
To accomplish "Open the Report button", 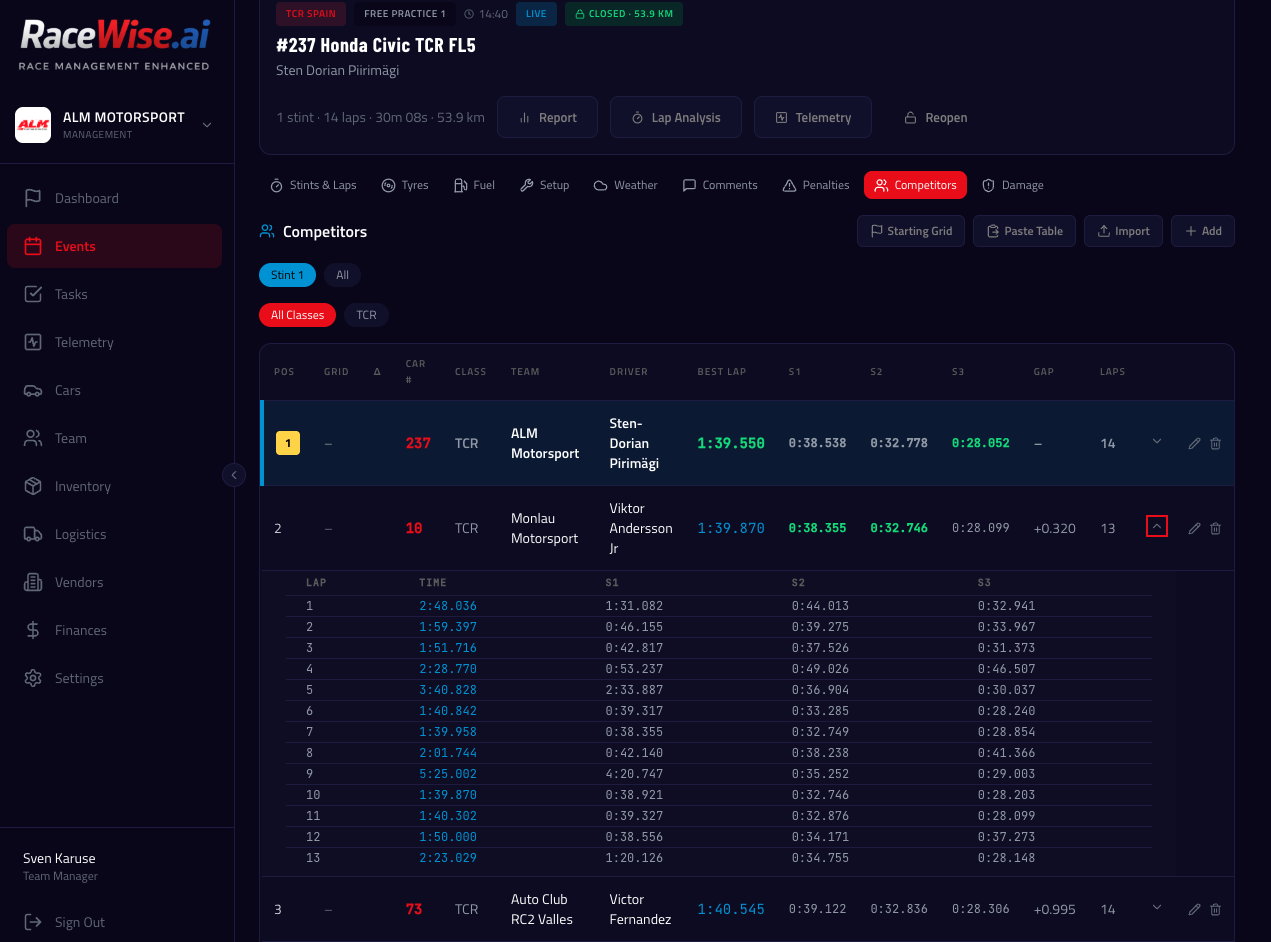I will [x=547, y=117].
